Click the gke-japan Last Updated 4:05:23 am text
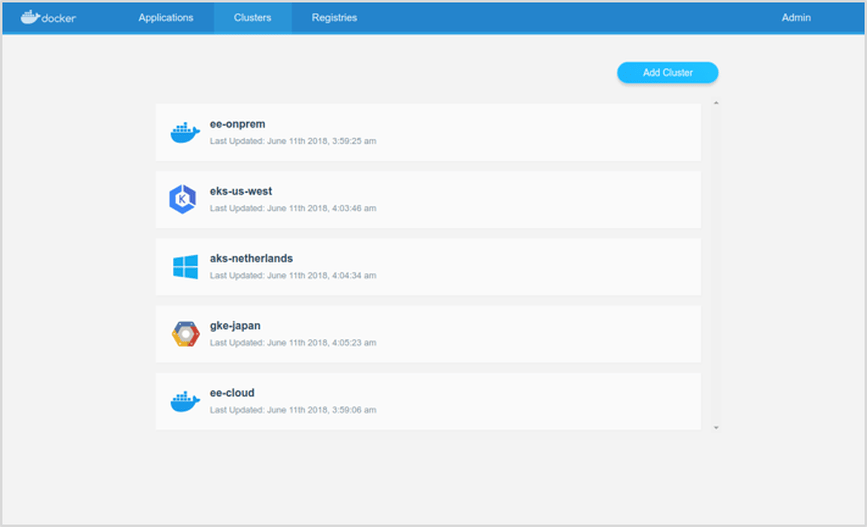 [293, 343]
